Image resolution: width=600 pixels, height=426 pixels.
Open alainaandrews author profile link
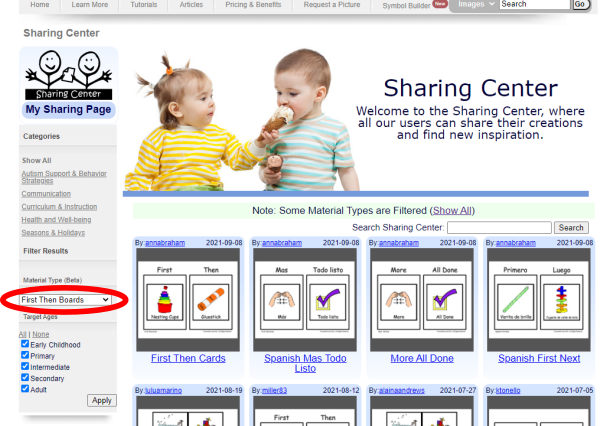pyautogui.click(x=402, y=390)
